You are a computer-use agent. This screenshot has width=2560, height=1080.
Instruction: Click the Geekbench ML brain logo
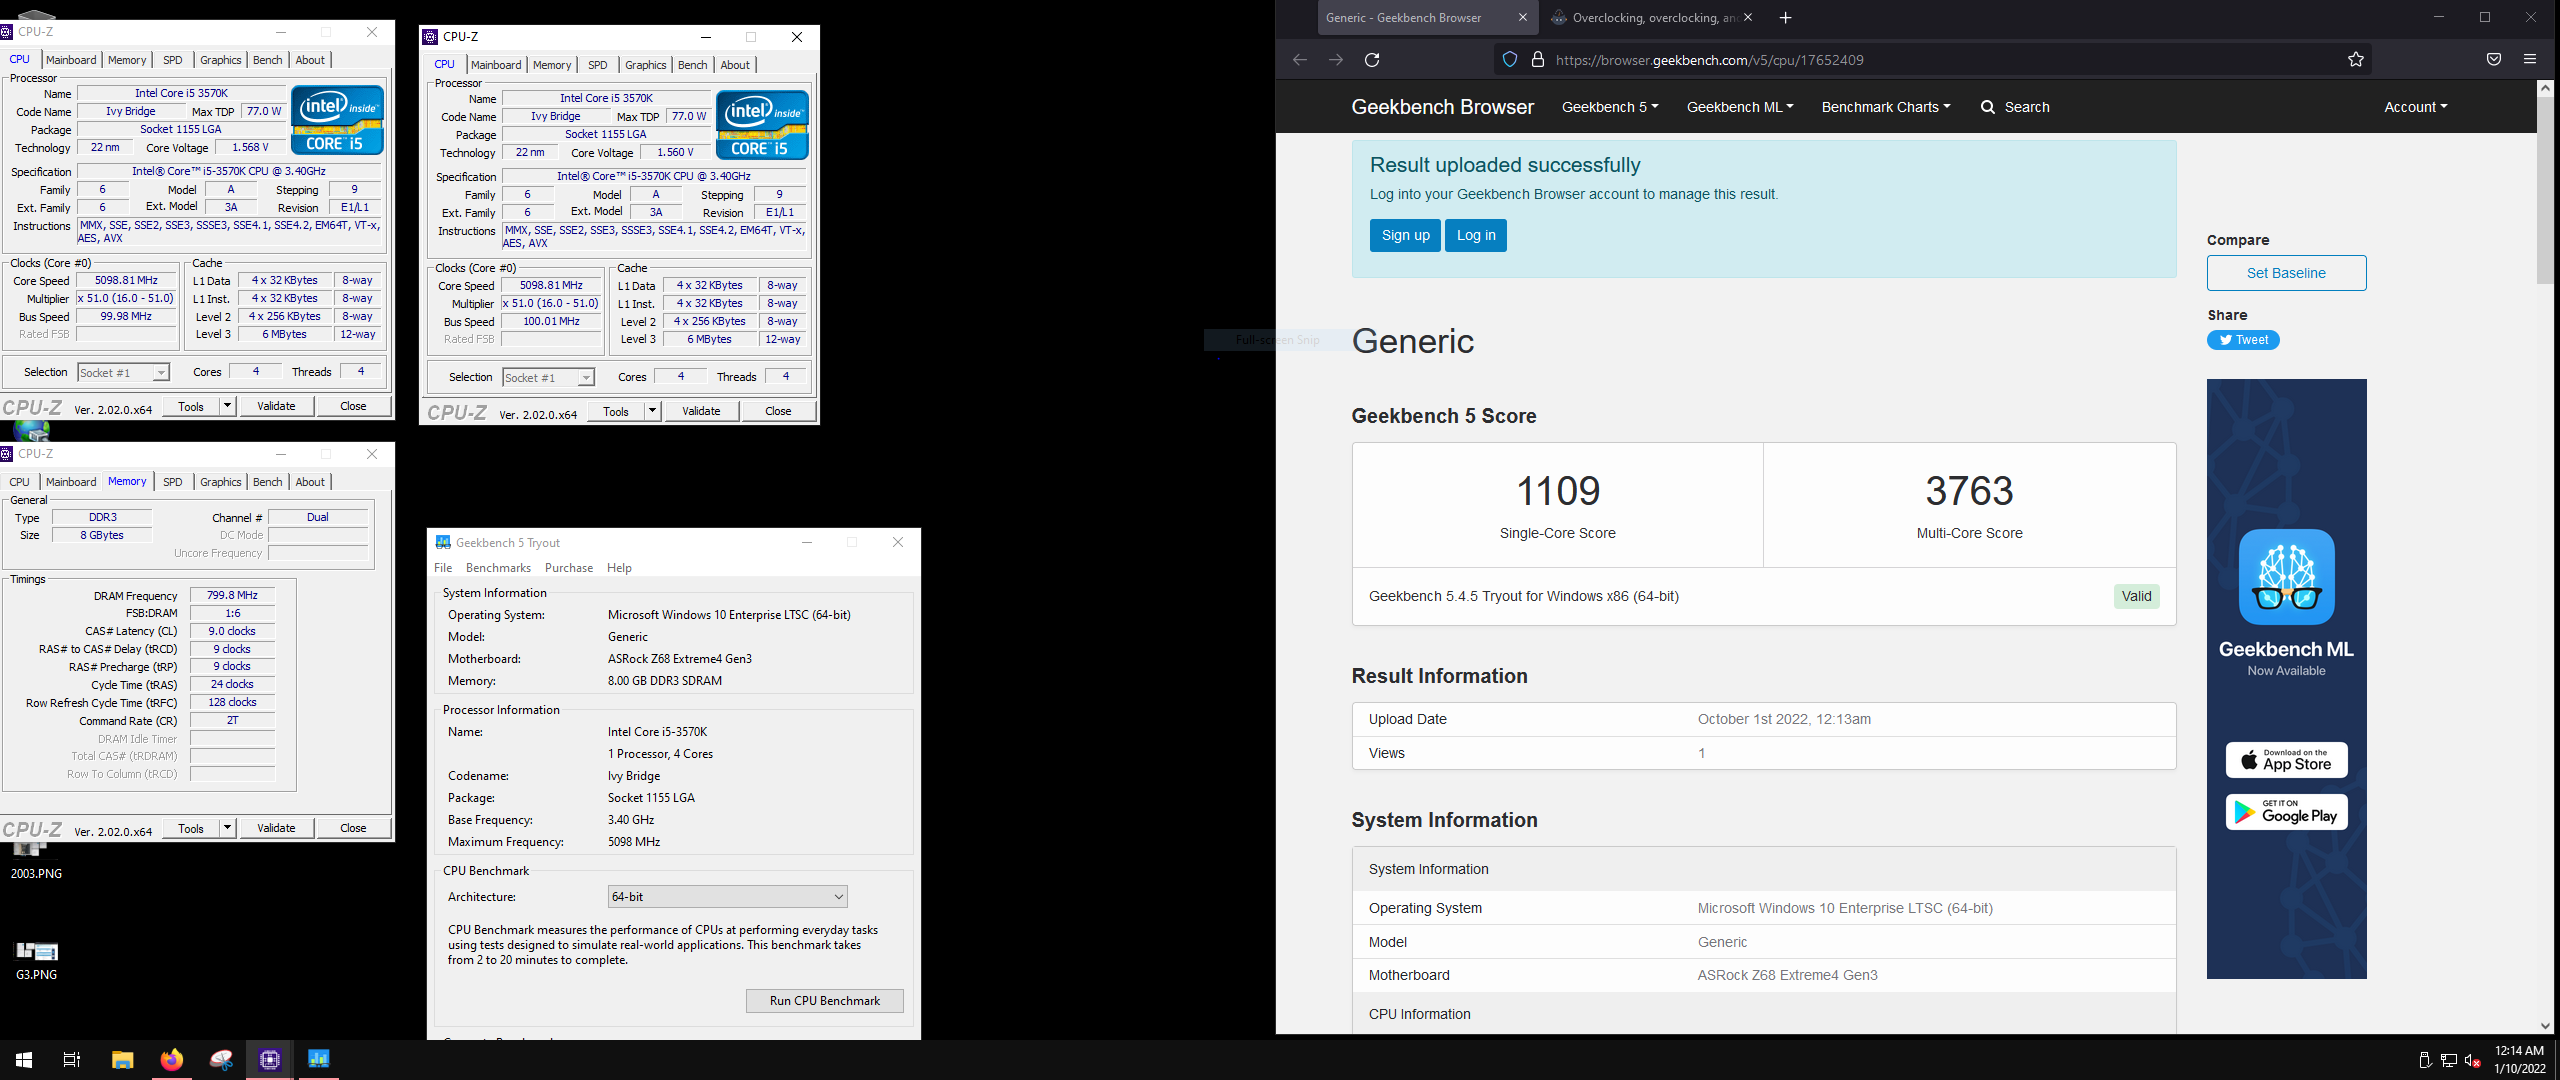coord(2287,577)
